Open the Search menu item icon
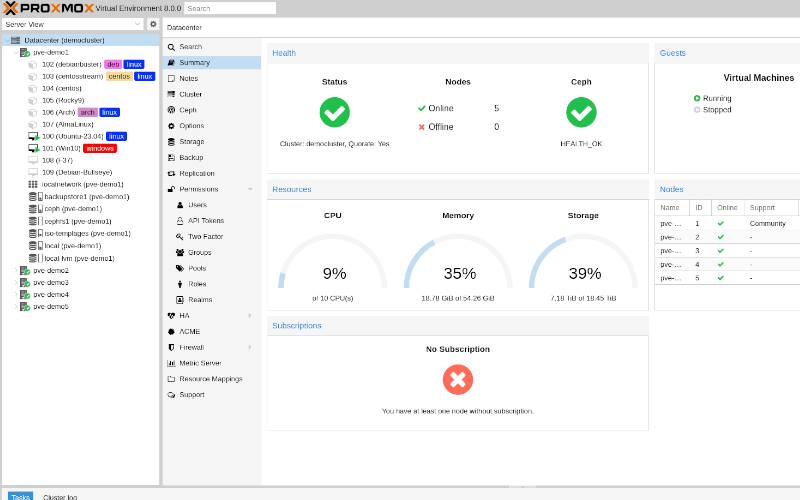The height and width of the screenshot is (500, 800). click(x=171, y=47)
